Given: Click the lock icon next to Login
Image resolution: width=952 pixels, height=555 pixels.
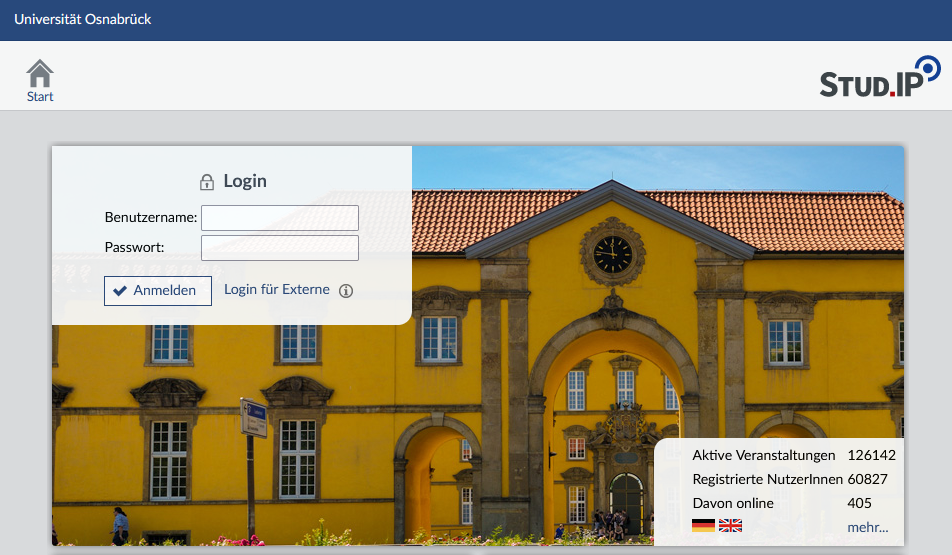Looking at the screenshot, I should [x=207, y=182].
